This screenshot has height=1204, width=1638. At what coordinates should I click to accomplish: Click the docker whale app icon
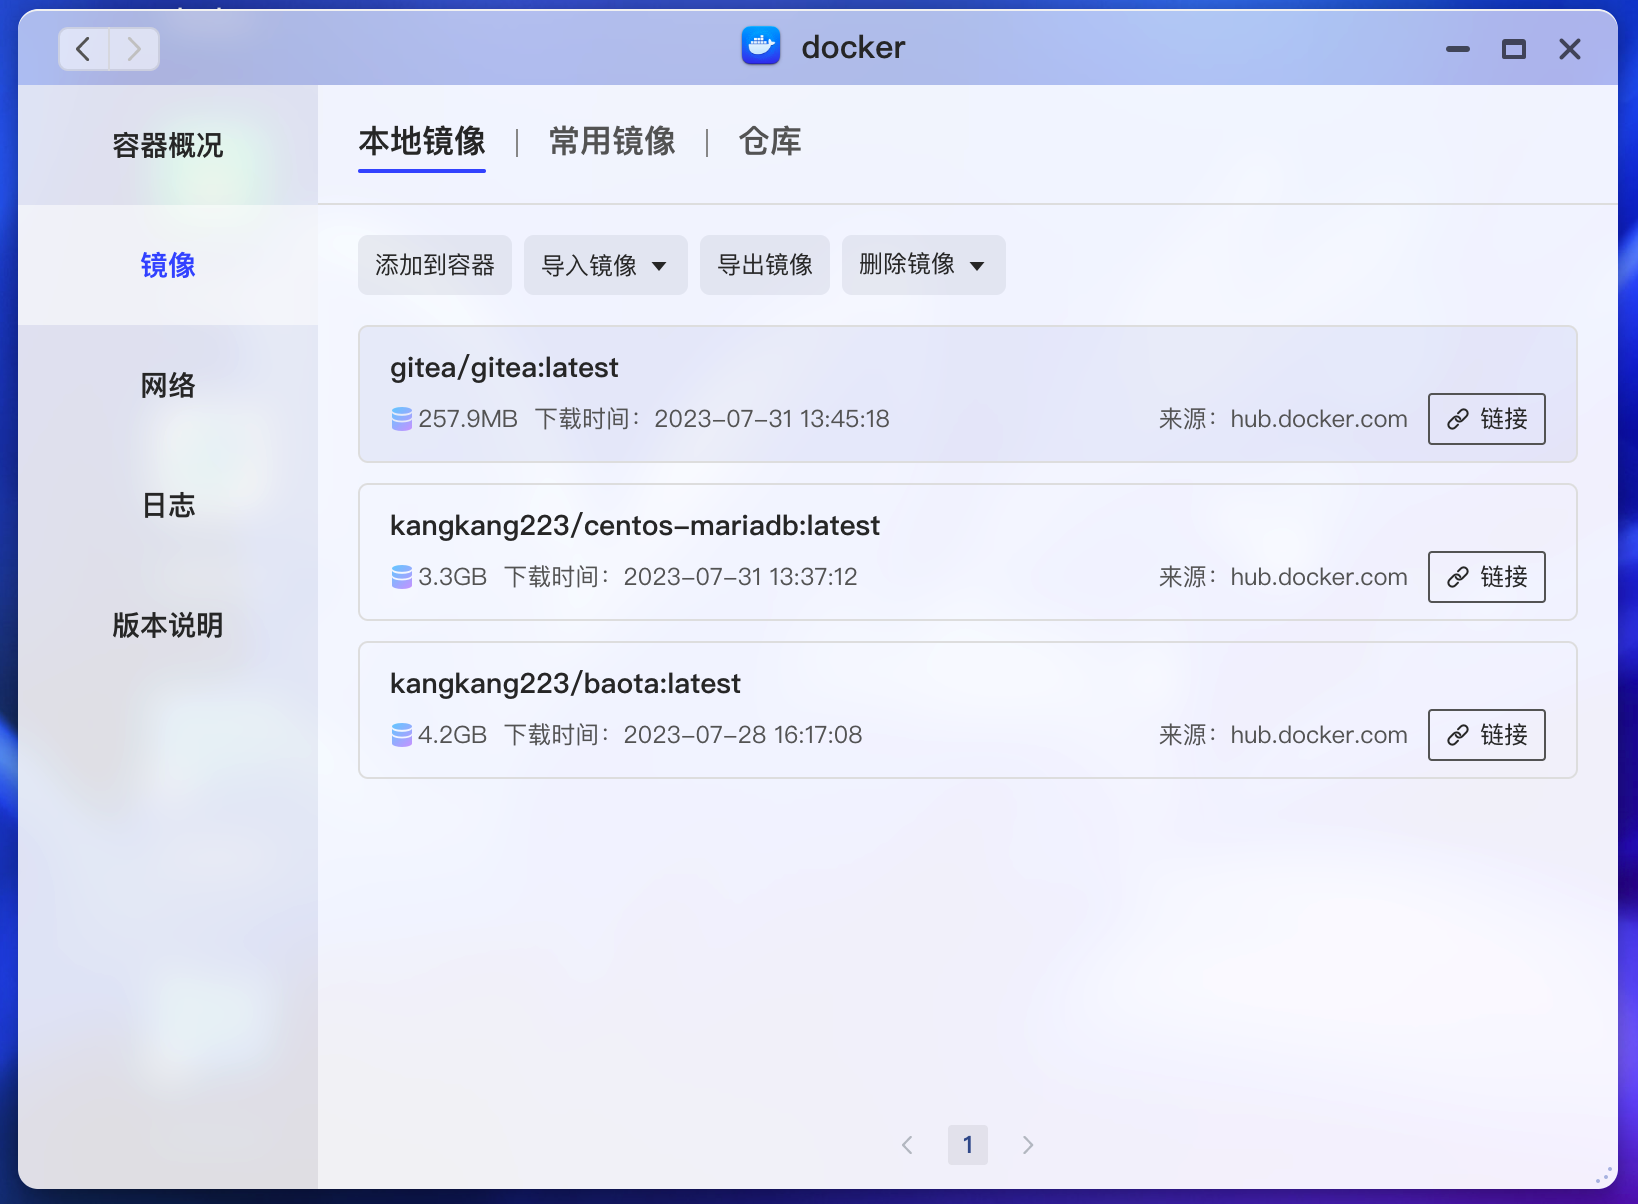coord(761,46)
